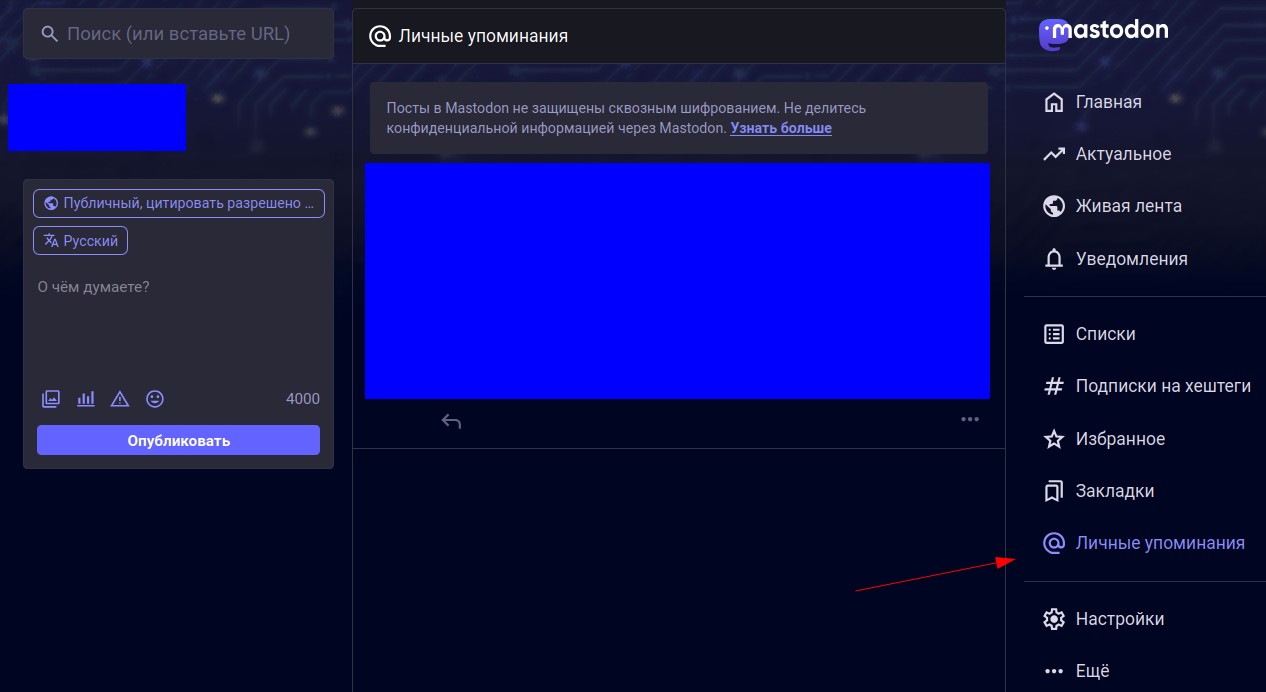Open "Уведомления" notifications

[1130, 259]
